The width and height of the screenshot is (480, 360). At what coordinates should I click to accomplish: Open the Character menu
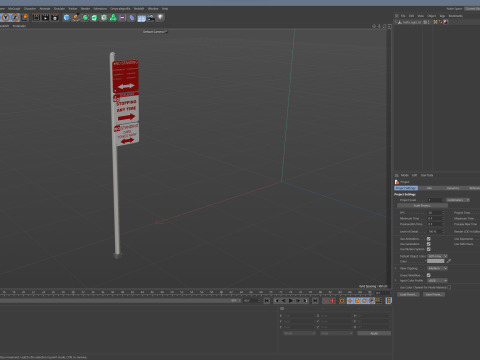pos(30,9)
